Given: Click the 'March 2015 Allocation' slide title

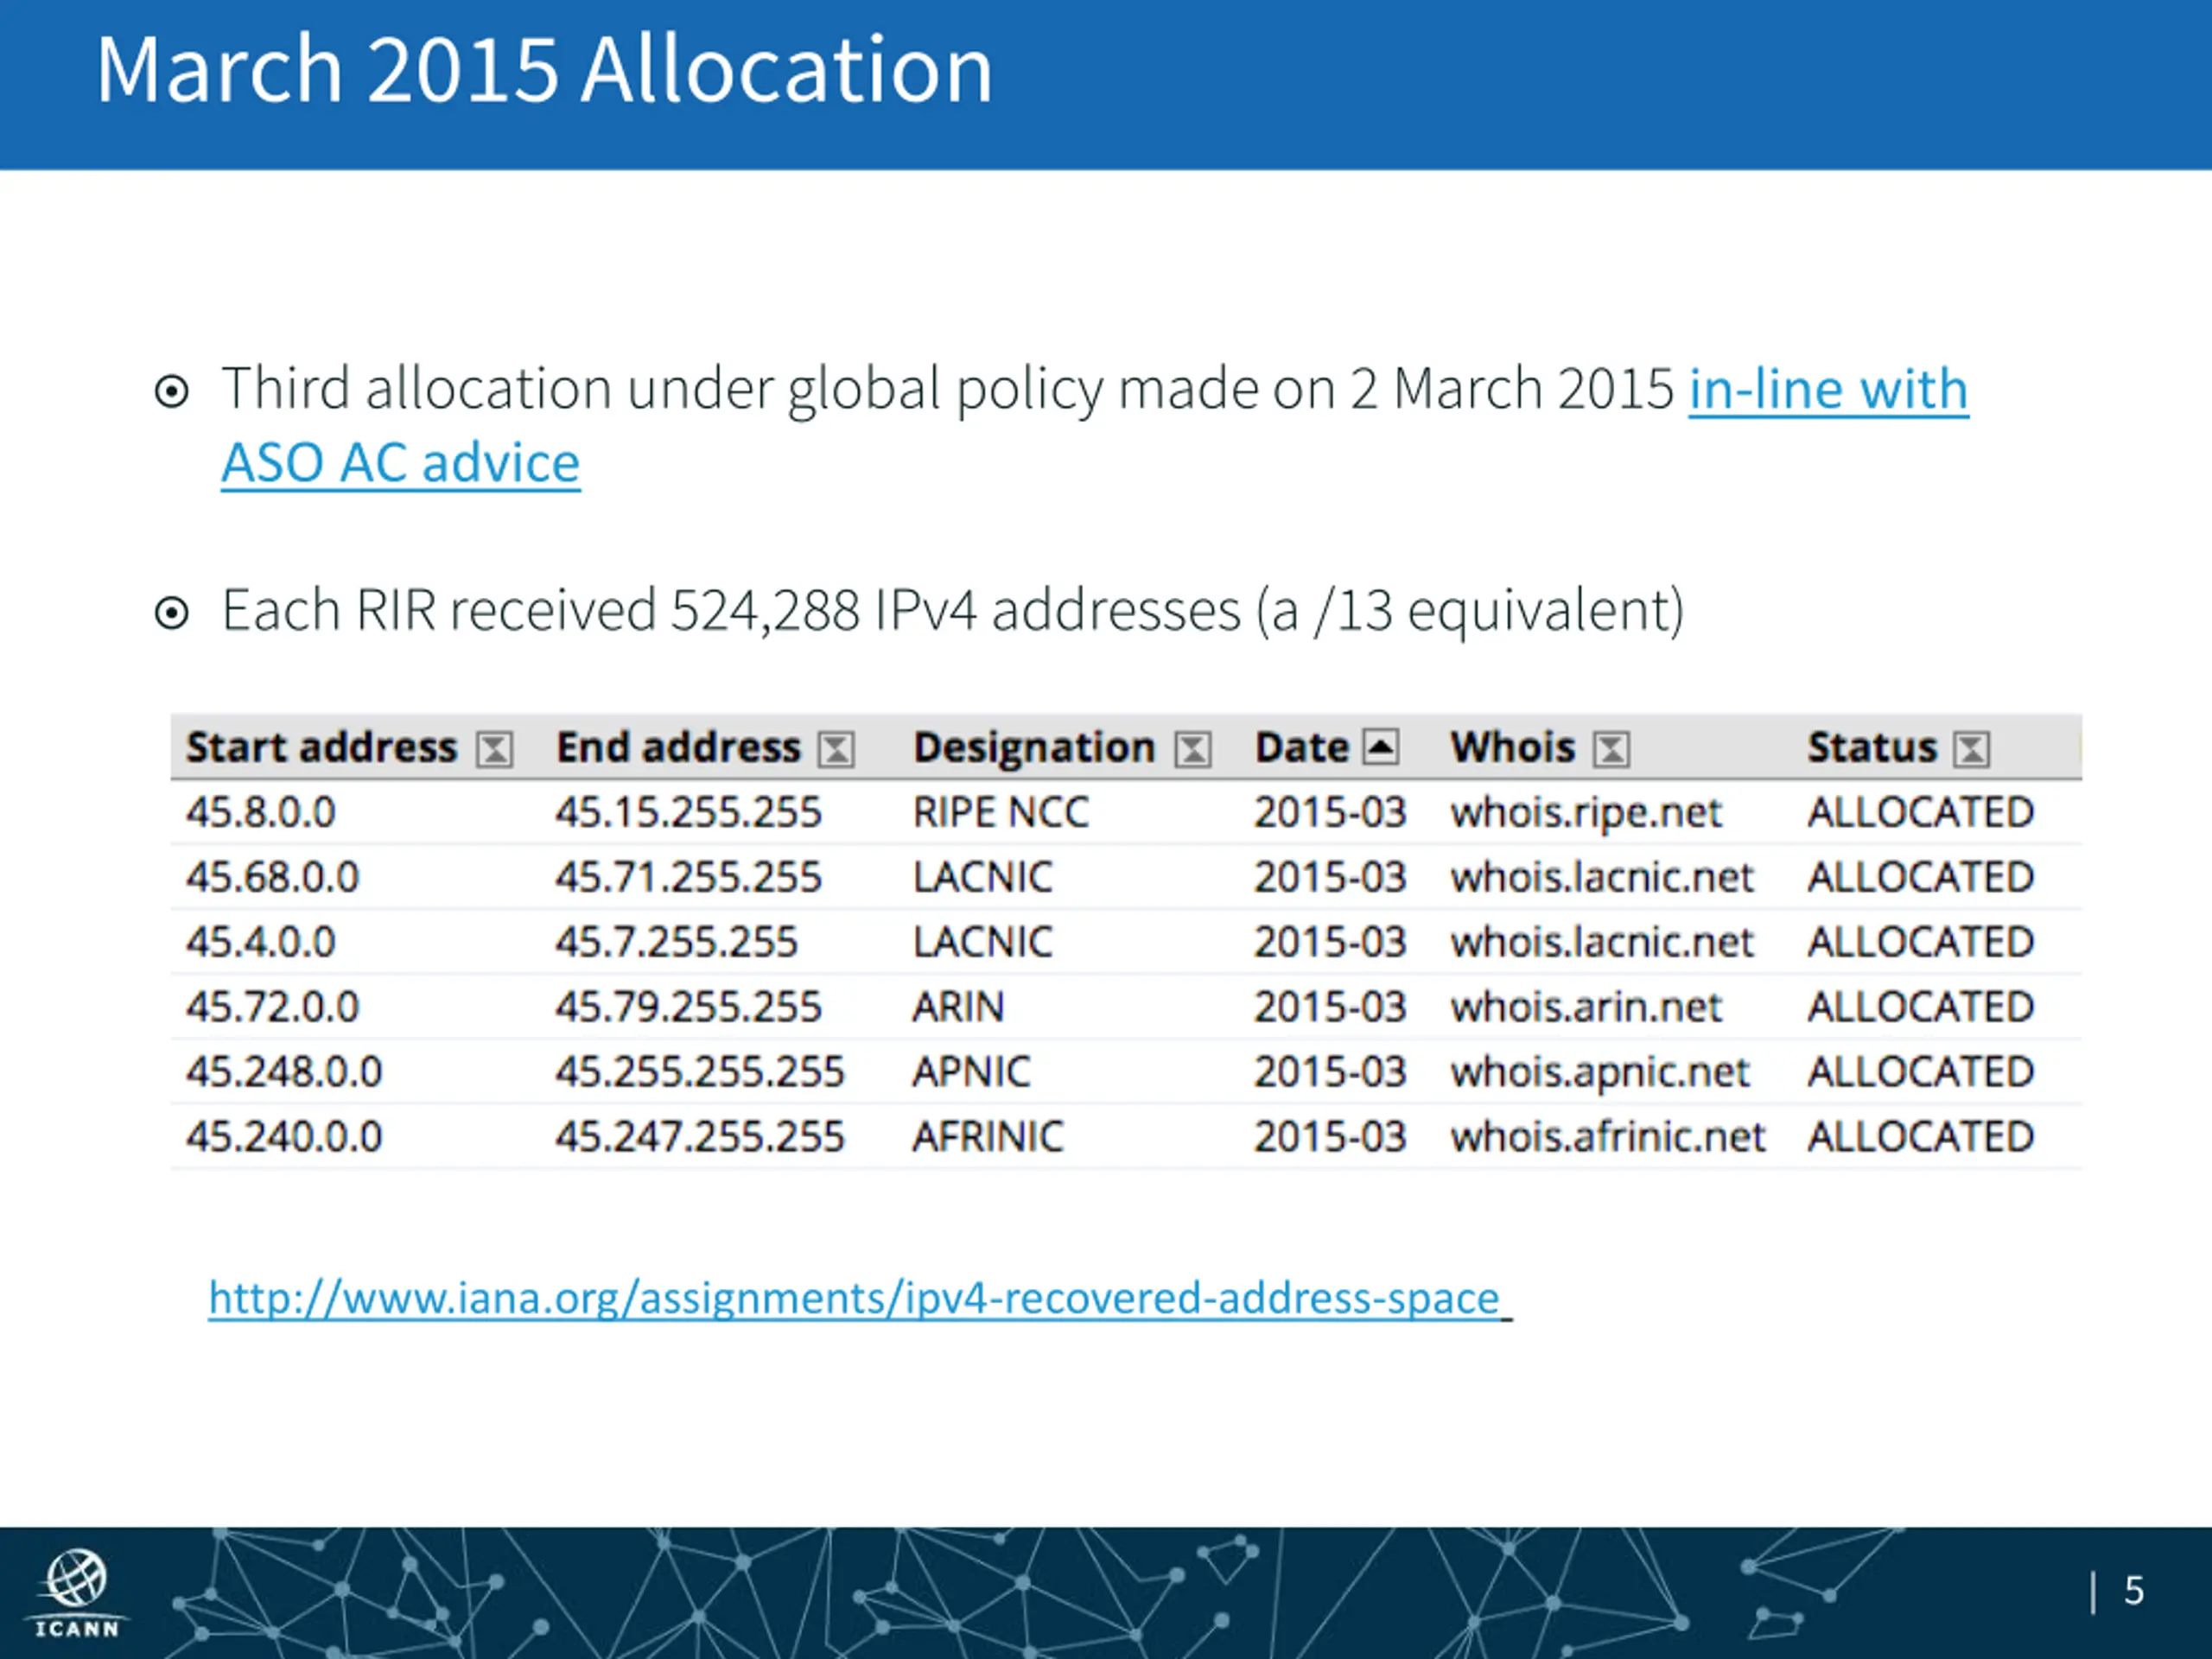Looking at the screenshot, I should pyautogui.click(x=545, y=69).
